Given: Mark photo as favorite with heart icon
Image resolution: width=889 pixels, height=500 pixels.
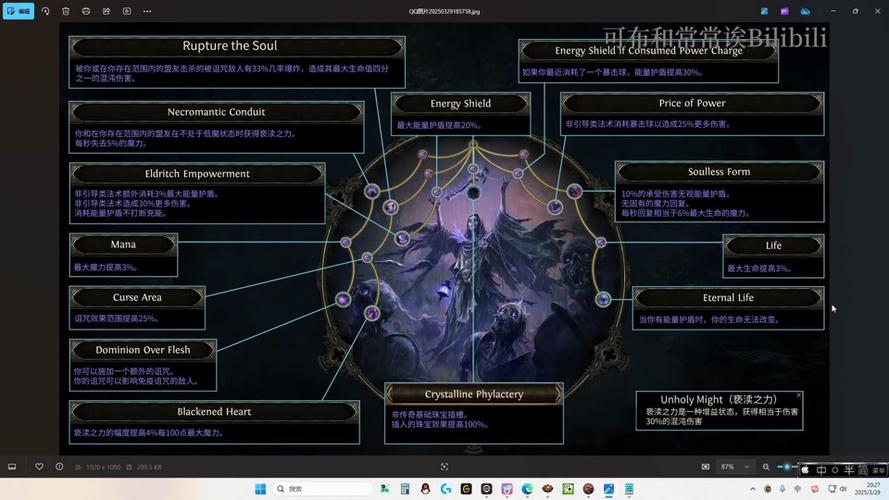Looking at the screenshot, I should pyautogui.click(x=40, y=466).
